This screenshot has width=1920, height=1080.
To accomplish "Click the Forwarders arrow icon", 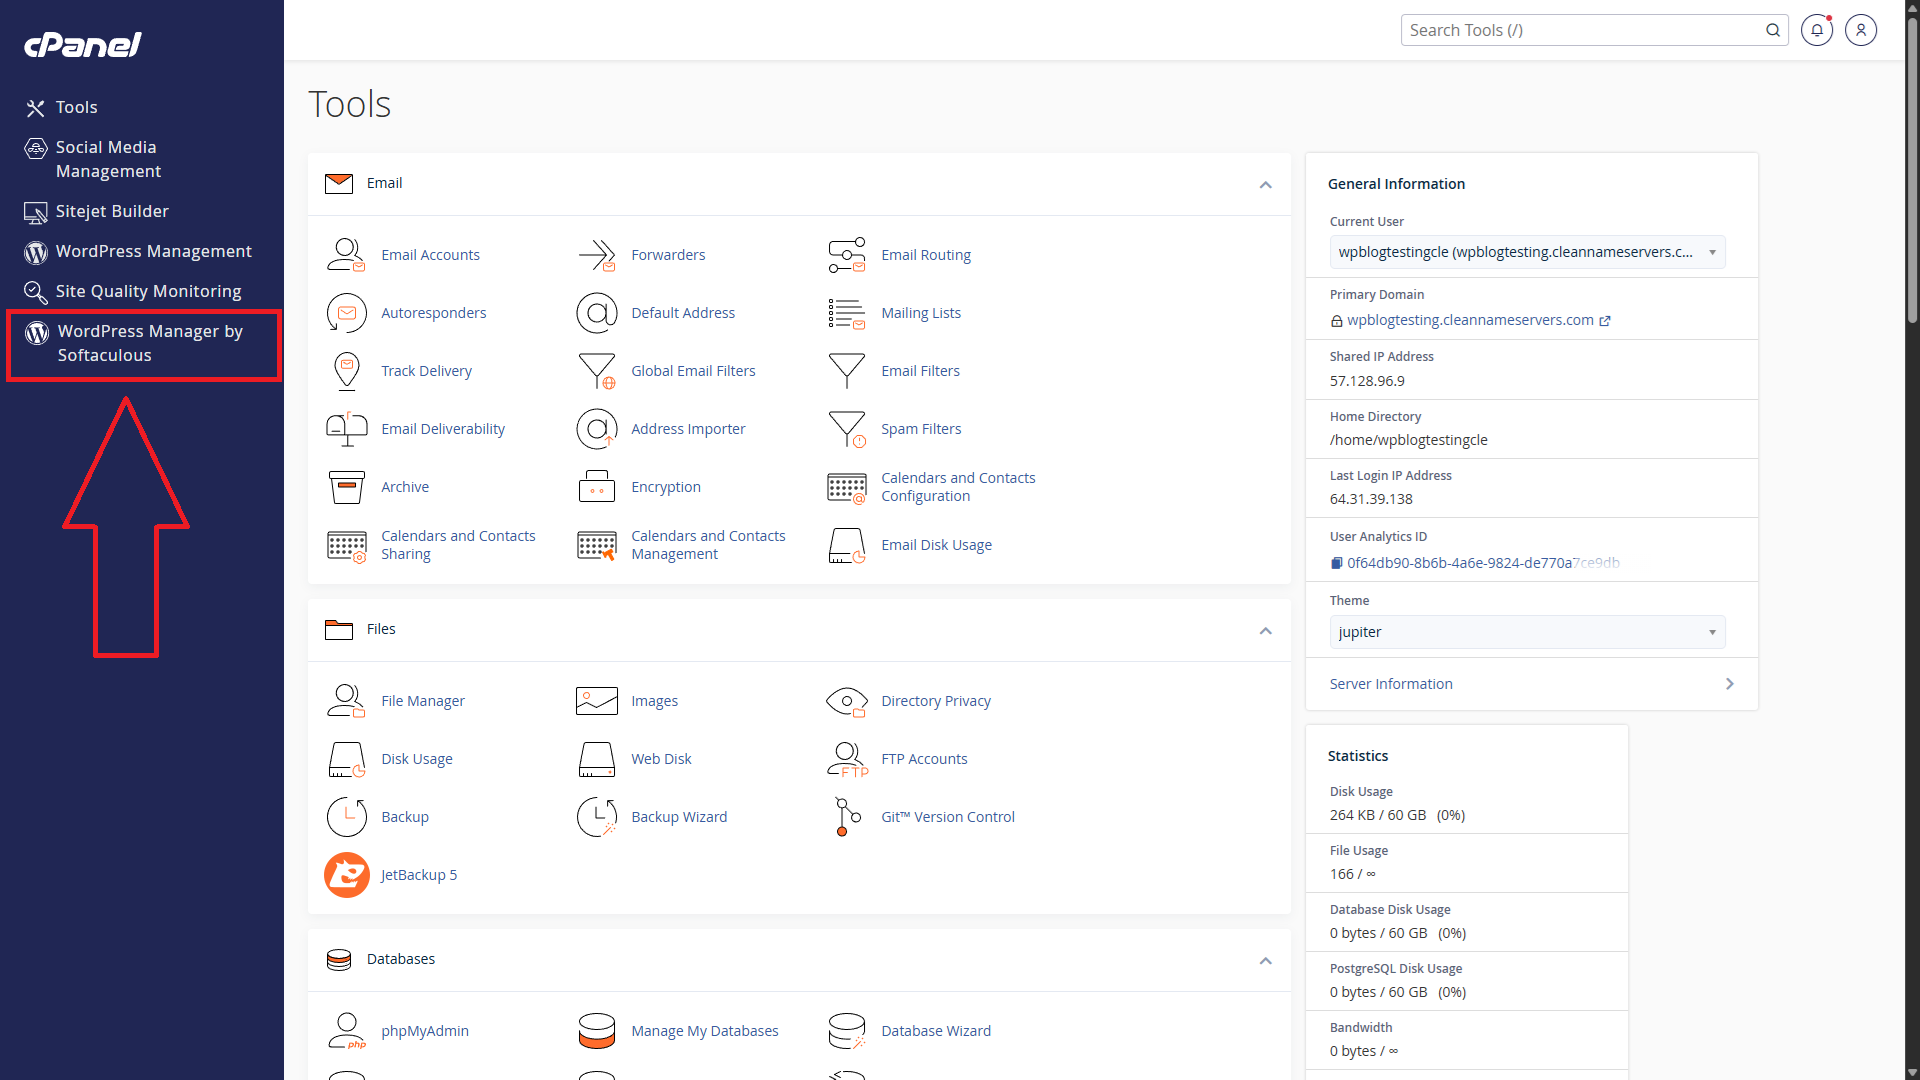I will click(x=596, y=255).
